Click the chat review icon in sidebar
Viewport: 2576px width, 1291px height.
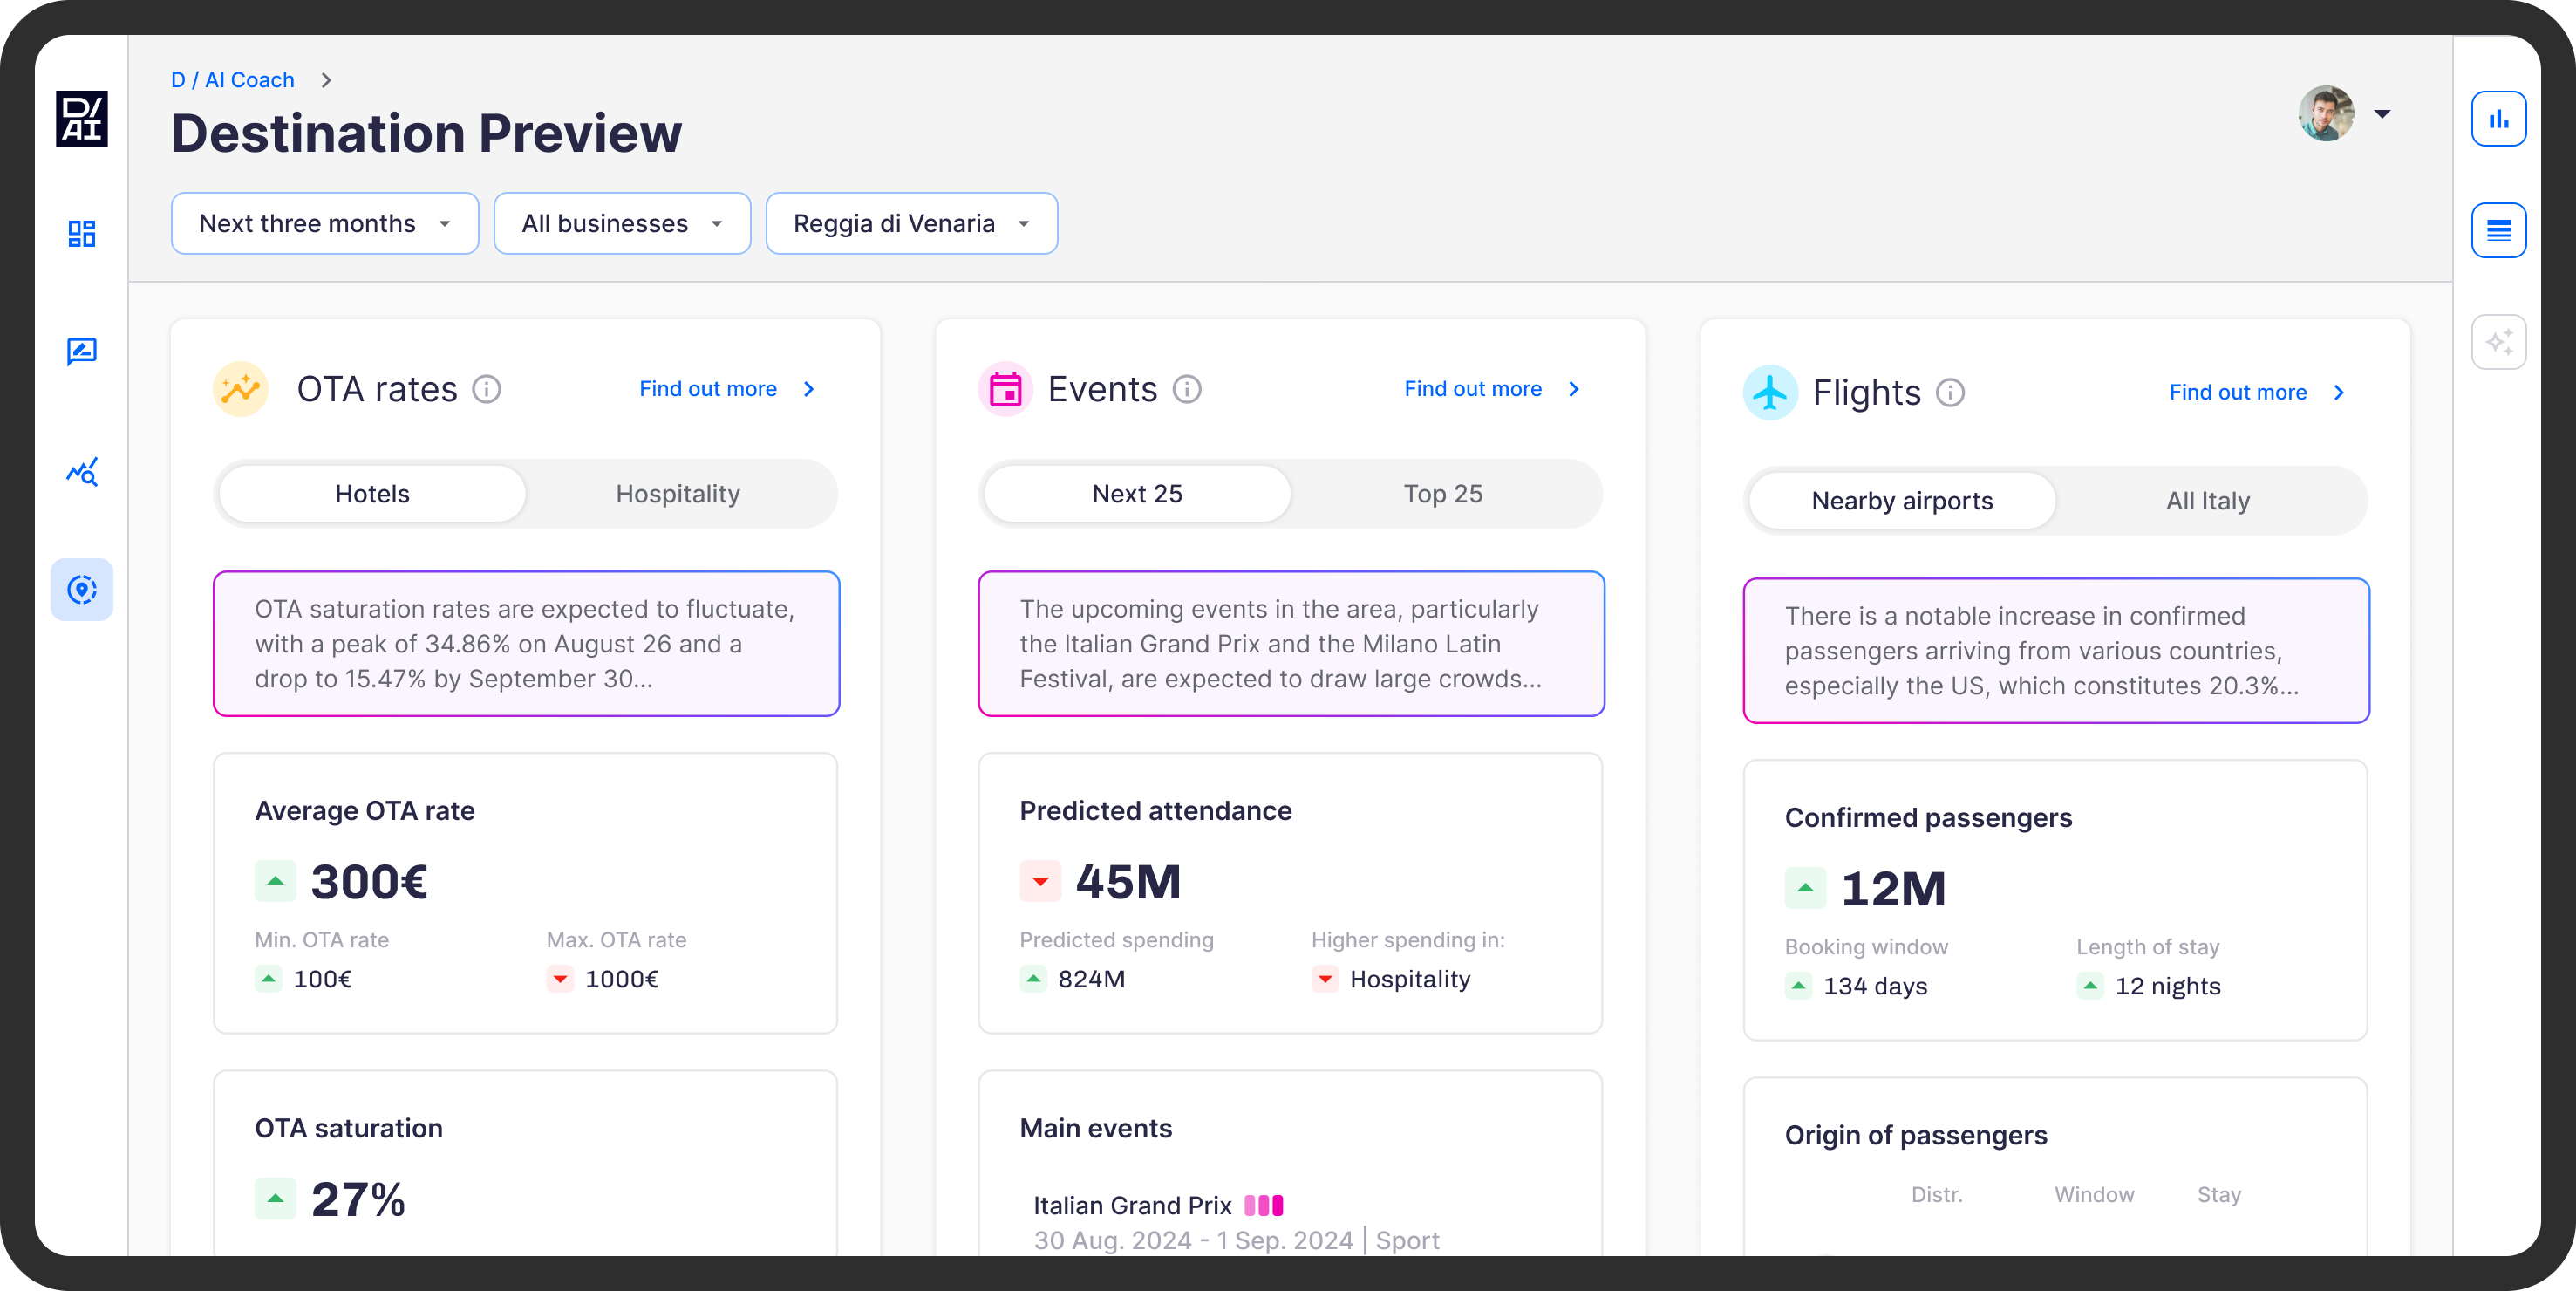coord(82,351)
